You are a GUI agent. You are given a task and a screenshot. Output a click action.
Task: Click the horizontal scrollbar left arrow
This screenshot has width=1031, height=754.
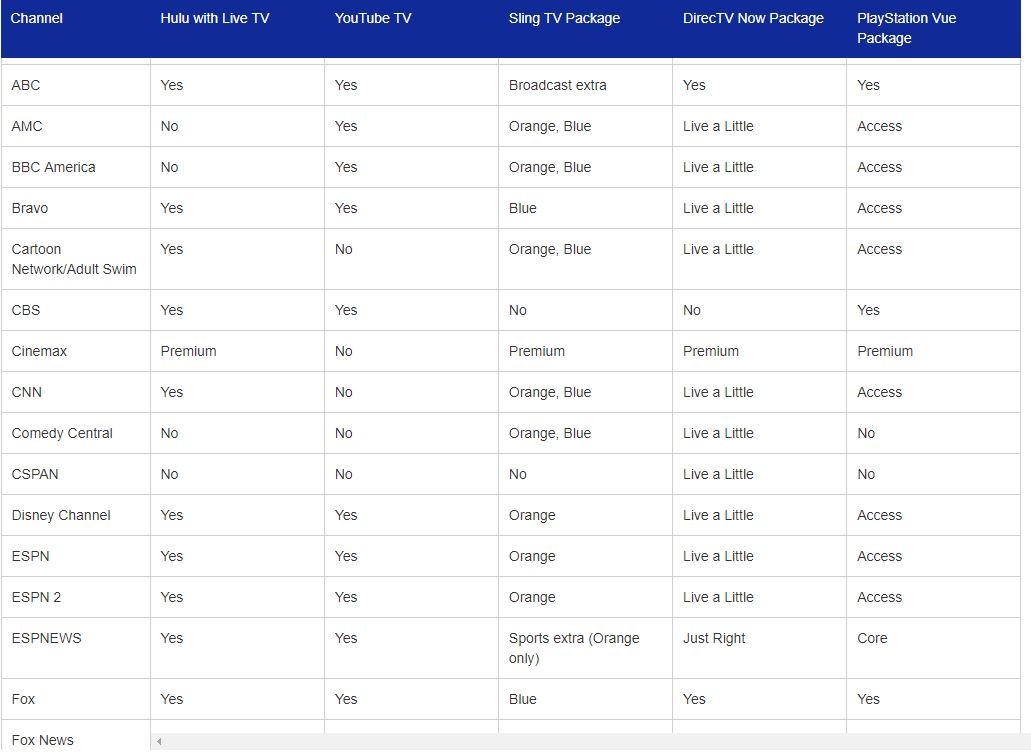158,741
